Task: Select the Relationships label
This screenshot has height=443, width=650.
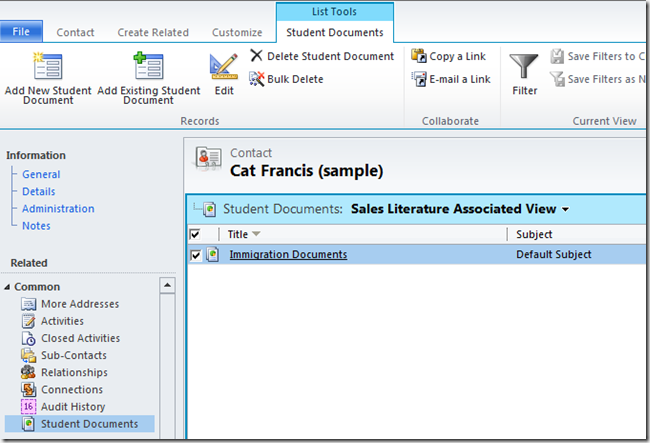Action: (x=74, y=373)
